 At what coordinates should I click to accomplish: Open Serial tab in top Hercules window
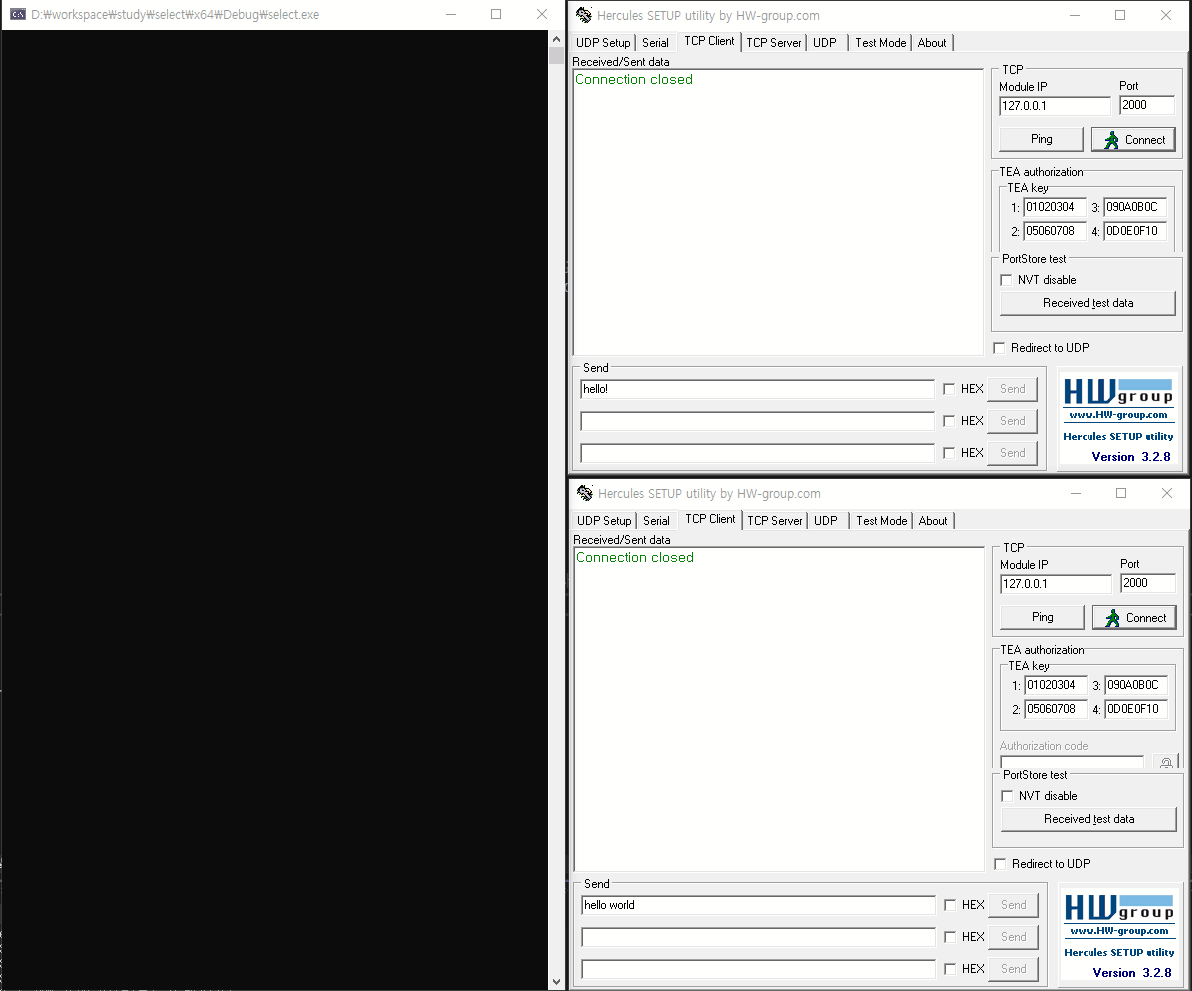(655, 43)
